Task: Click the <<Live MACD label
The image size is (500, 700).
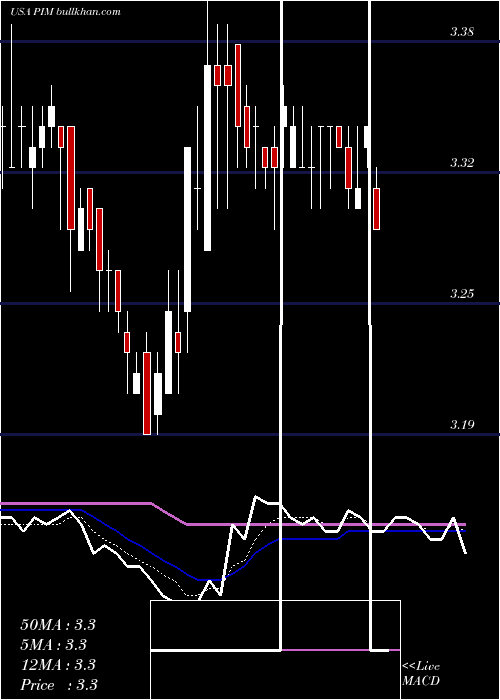Action: coord(421,673)
